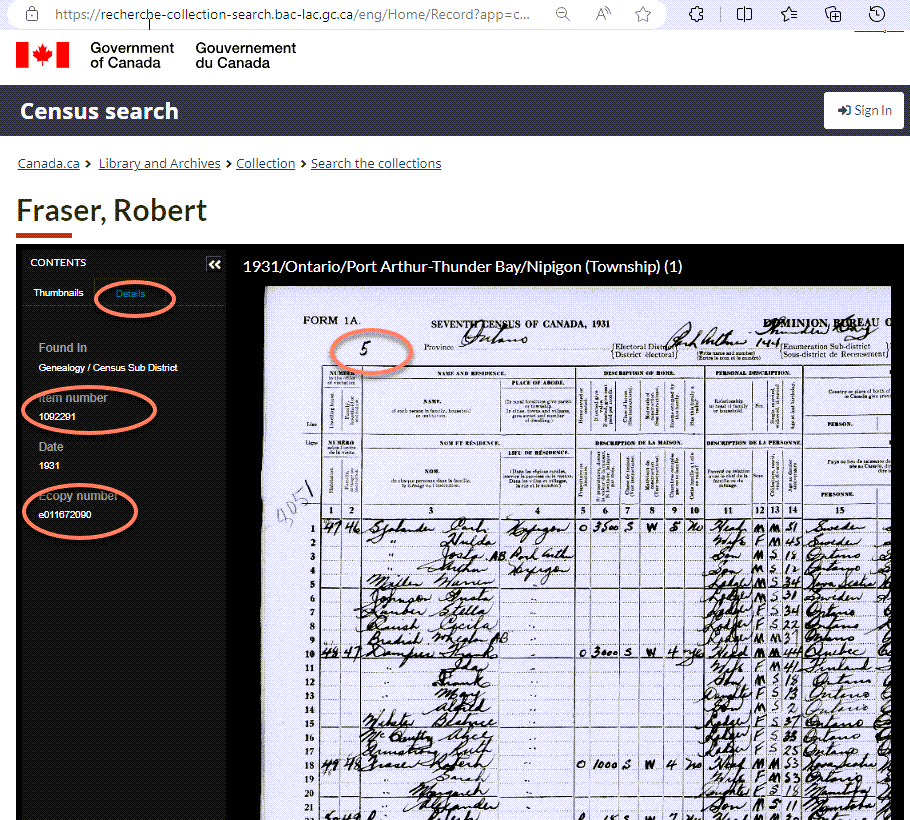Viewport: 910px width, 820px height.
Task: Click inside the address bar URL
Action: tap(290, 14)
